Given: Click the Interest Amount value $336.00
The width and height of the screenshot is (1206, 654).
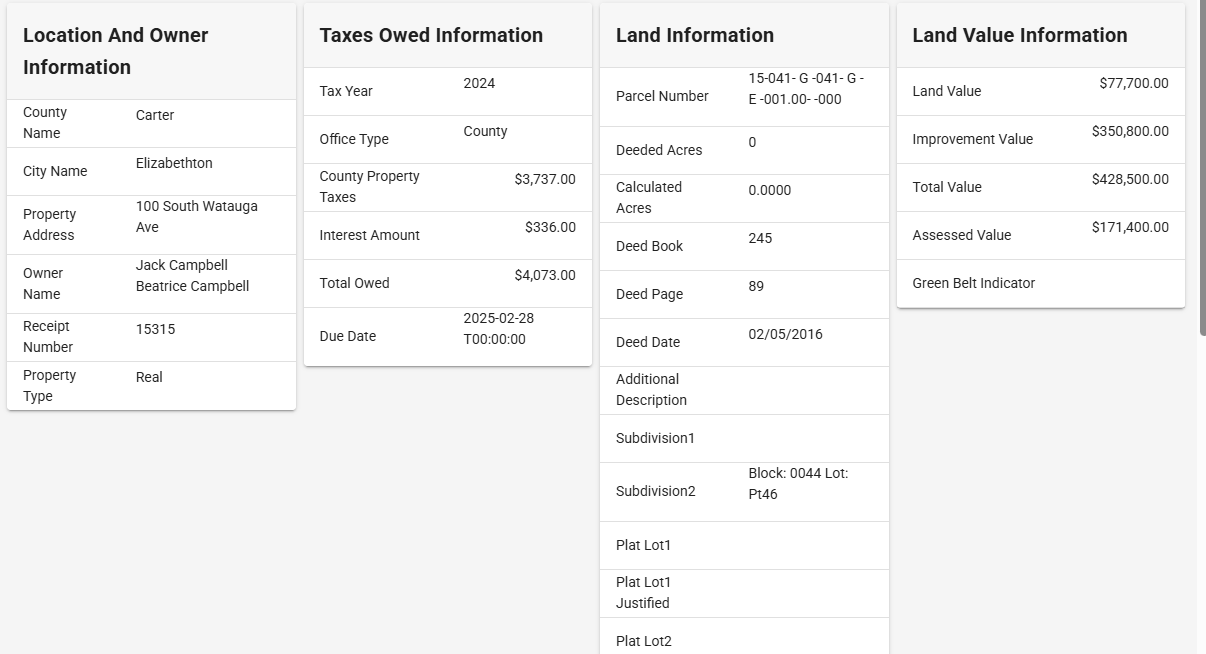Looking at the screenshot, I should 549,227.
